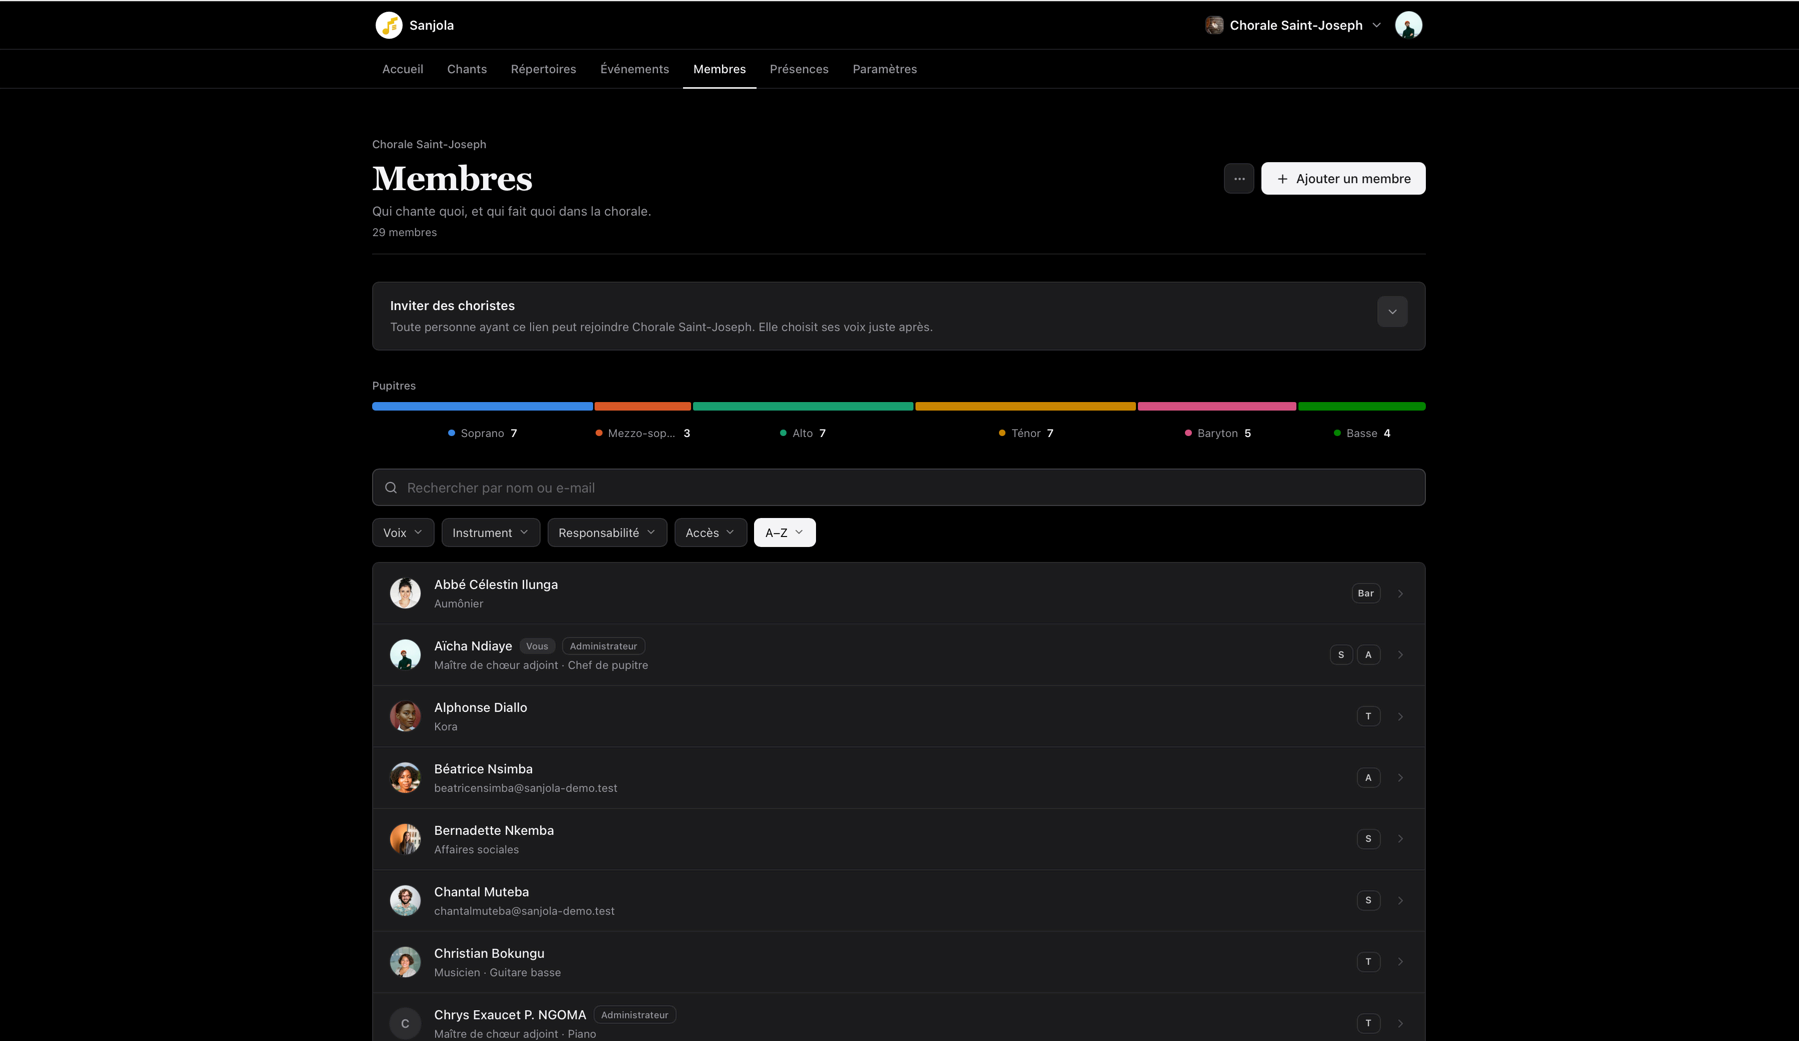
Task: Open the Instrument filter dropdown
Action: (491, 533)
